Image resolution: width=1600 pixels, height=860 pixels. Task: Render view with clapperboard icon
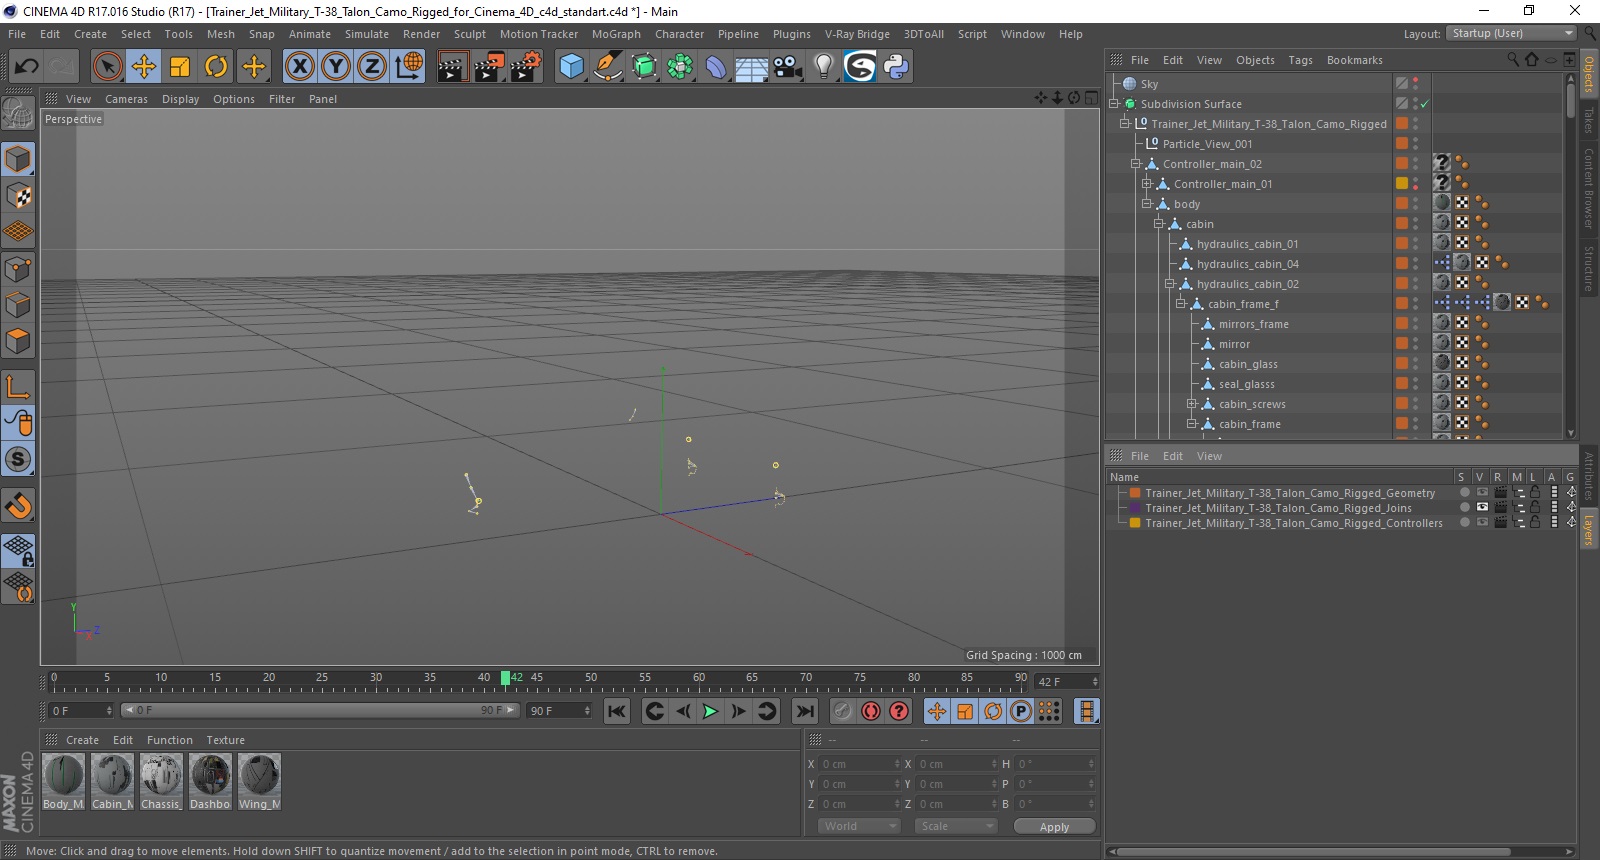[x=453, y=67]
